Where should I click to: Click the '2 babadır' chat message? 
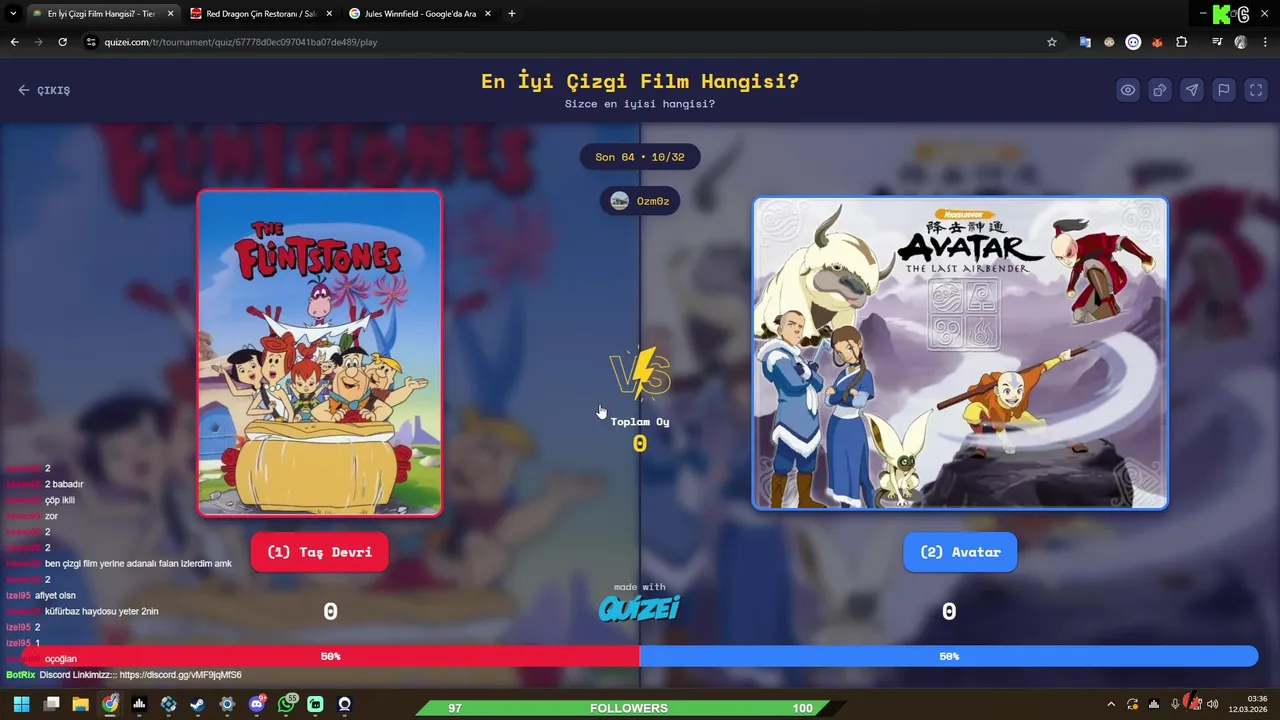(64, 484)
